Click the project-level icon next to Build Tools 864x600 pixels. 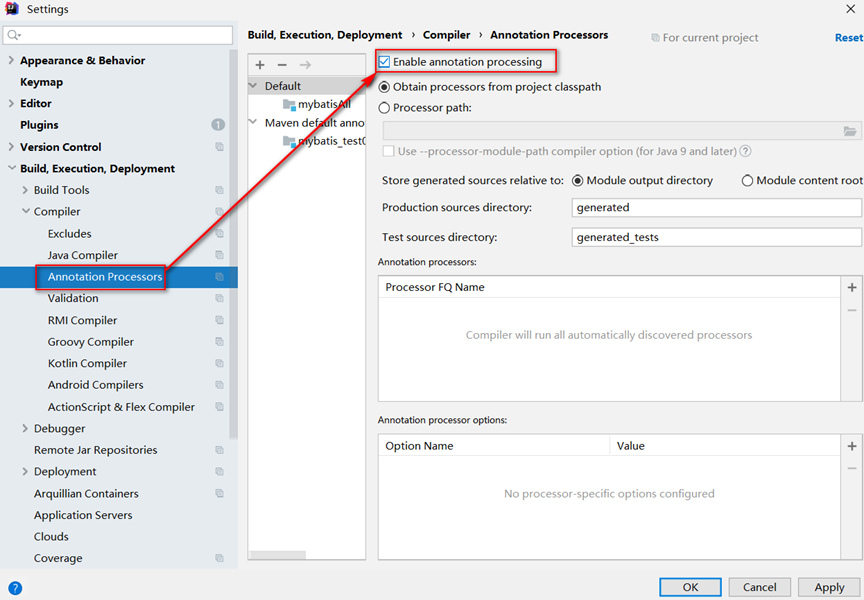click(x=219, y=190)
